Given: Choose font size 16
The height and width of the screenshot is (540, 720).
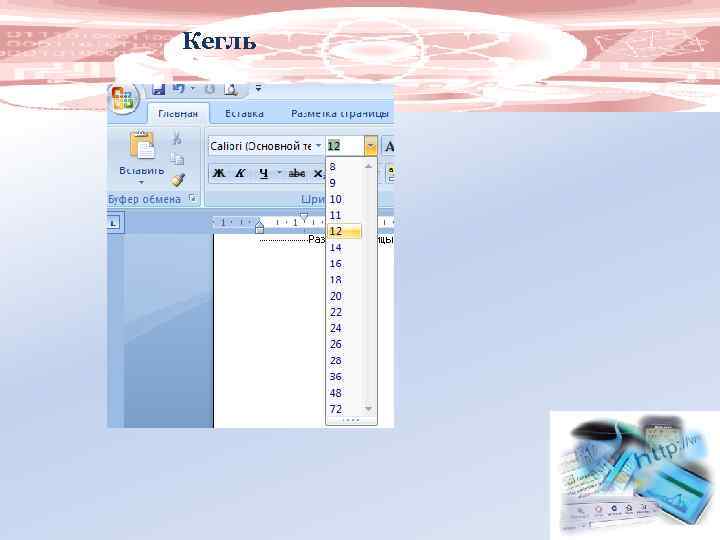Looking at the screenshot, I should (344, 263).
